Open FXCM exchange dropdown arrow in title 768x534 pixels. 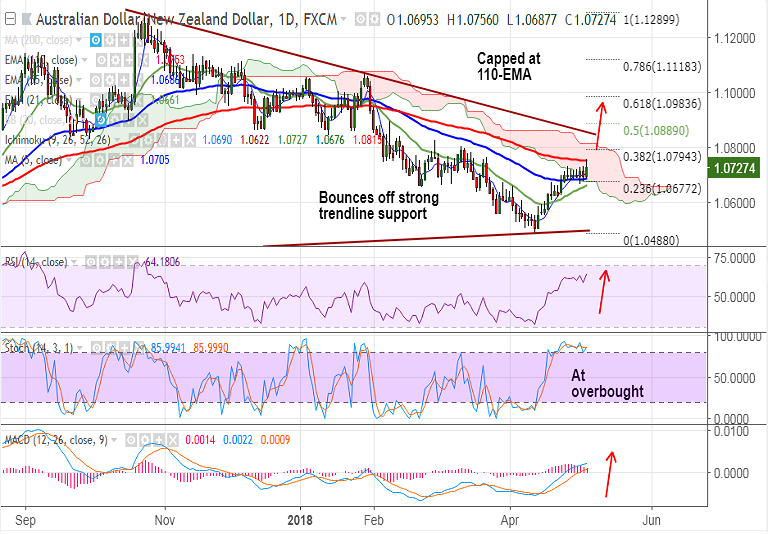click(344, 20)
